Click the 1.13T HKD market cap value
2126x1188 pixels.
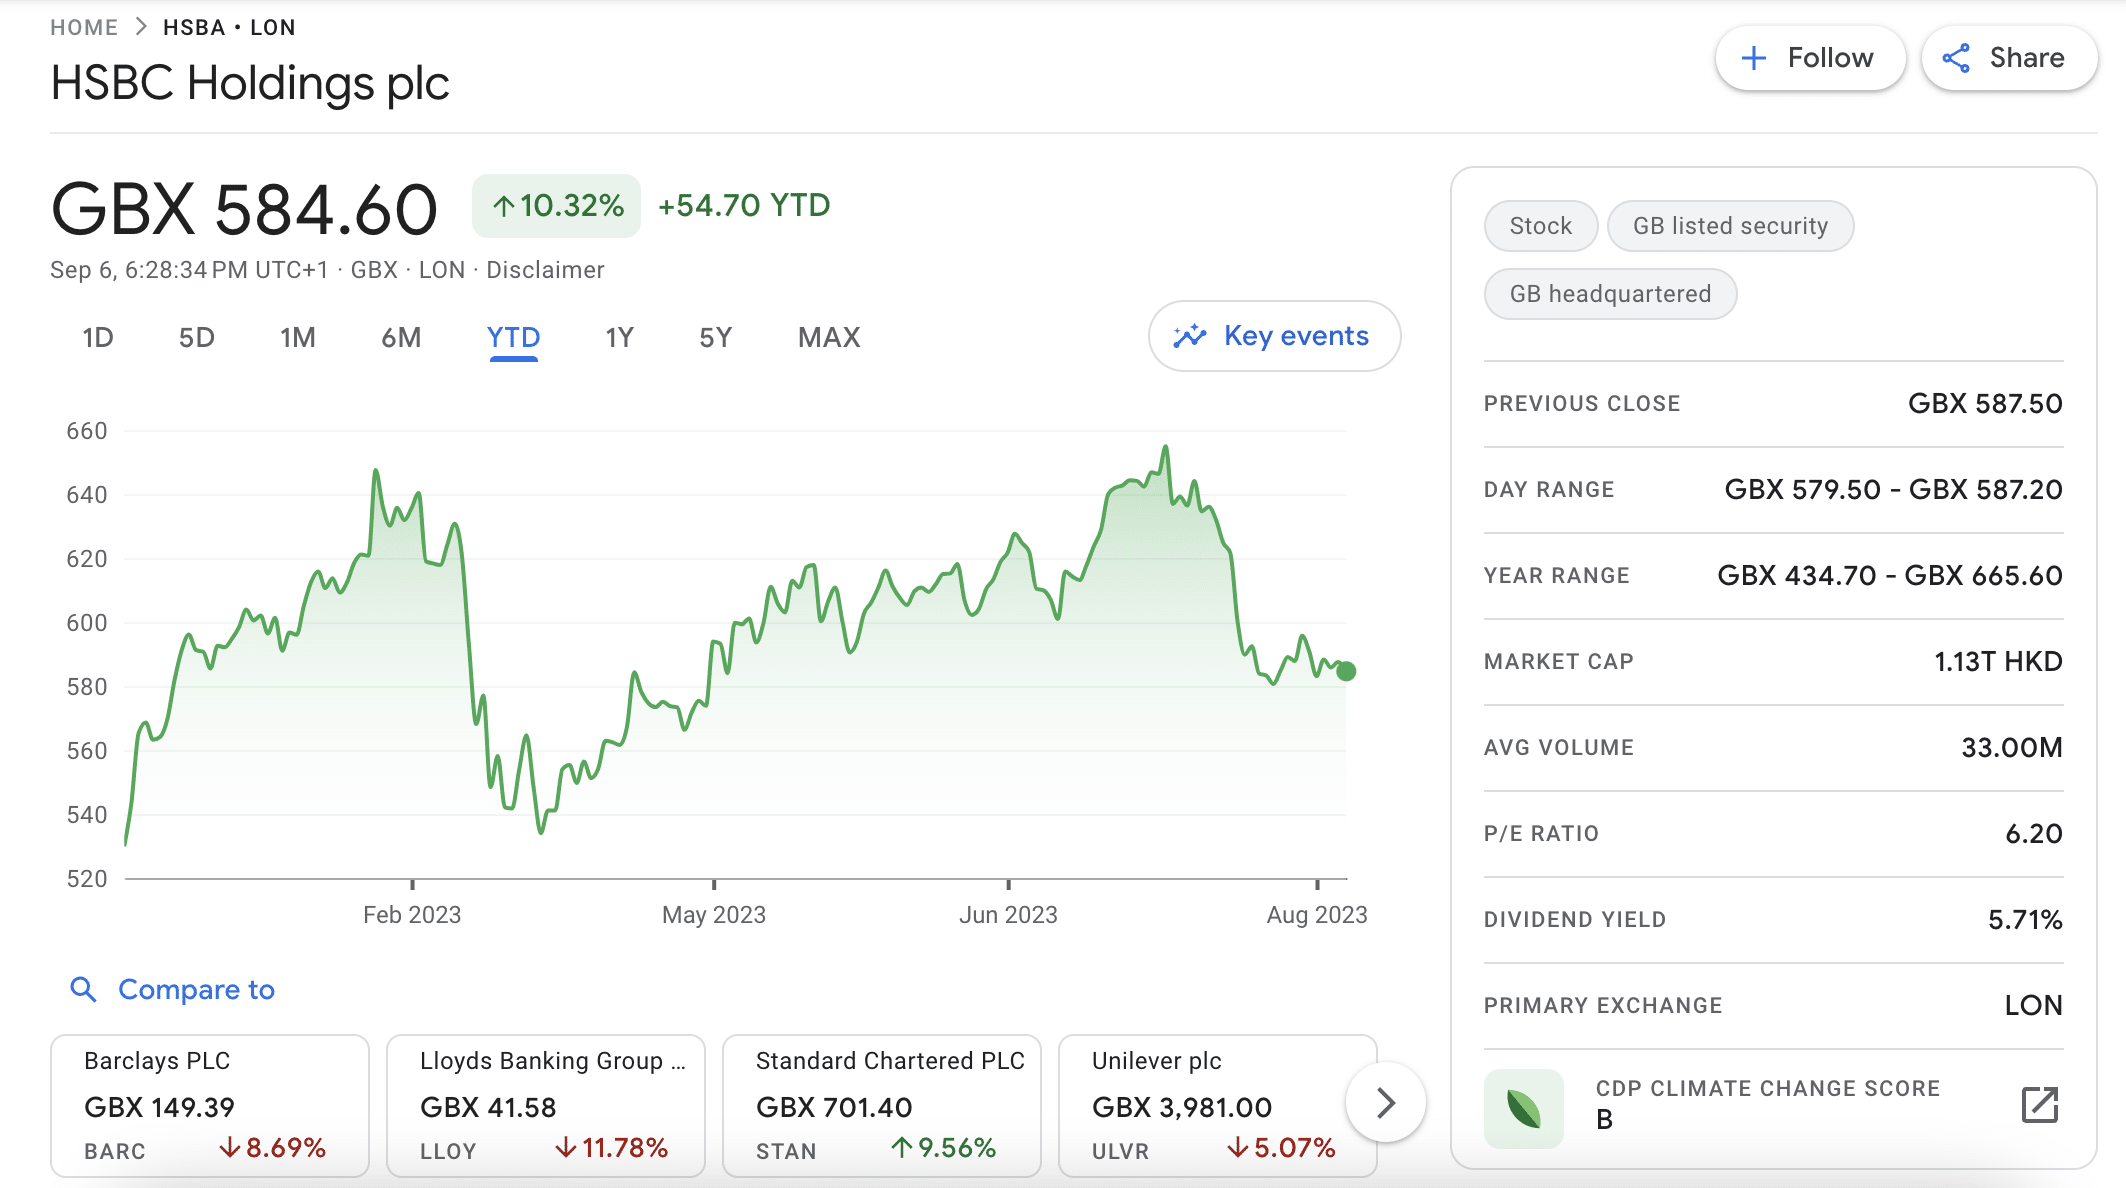point(1998,662)
